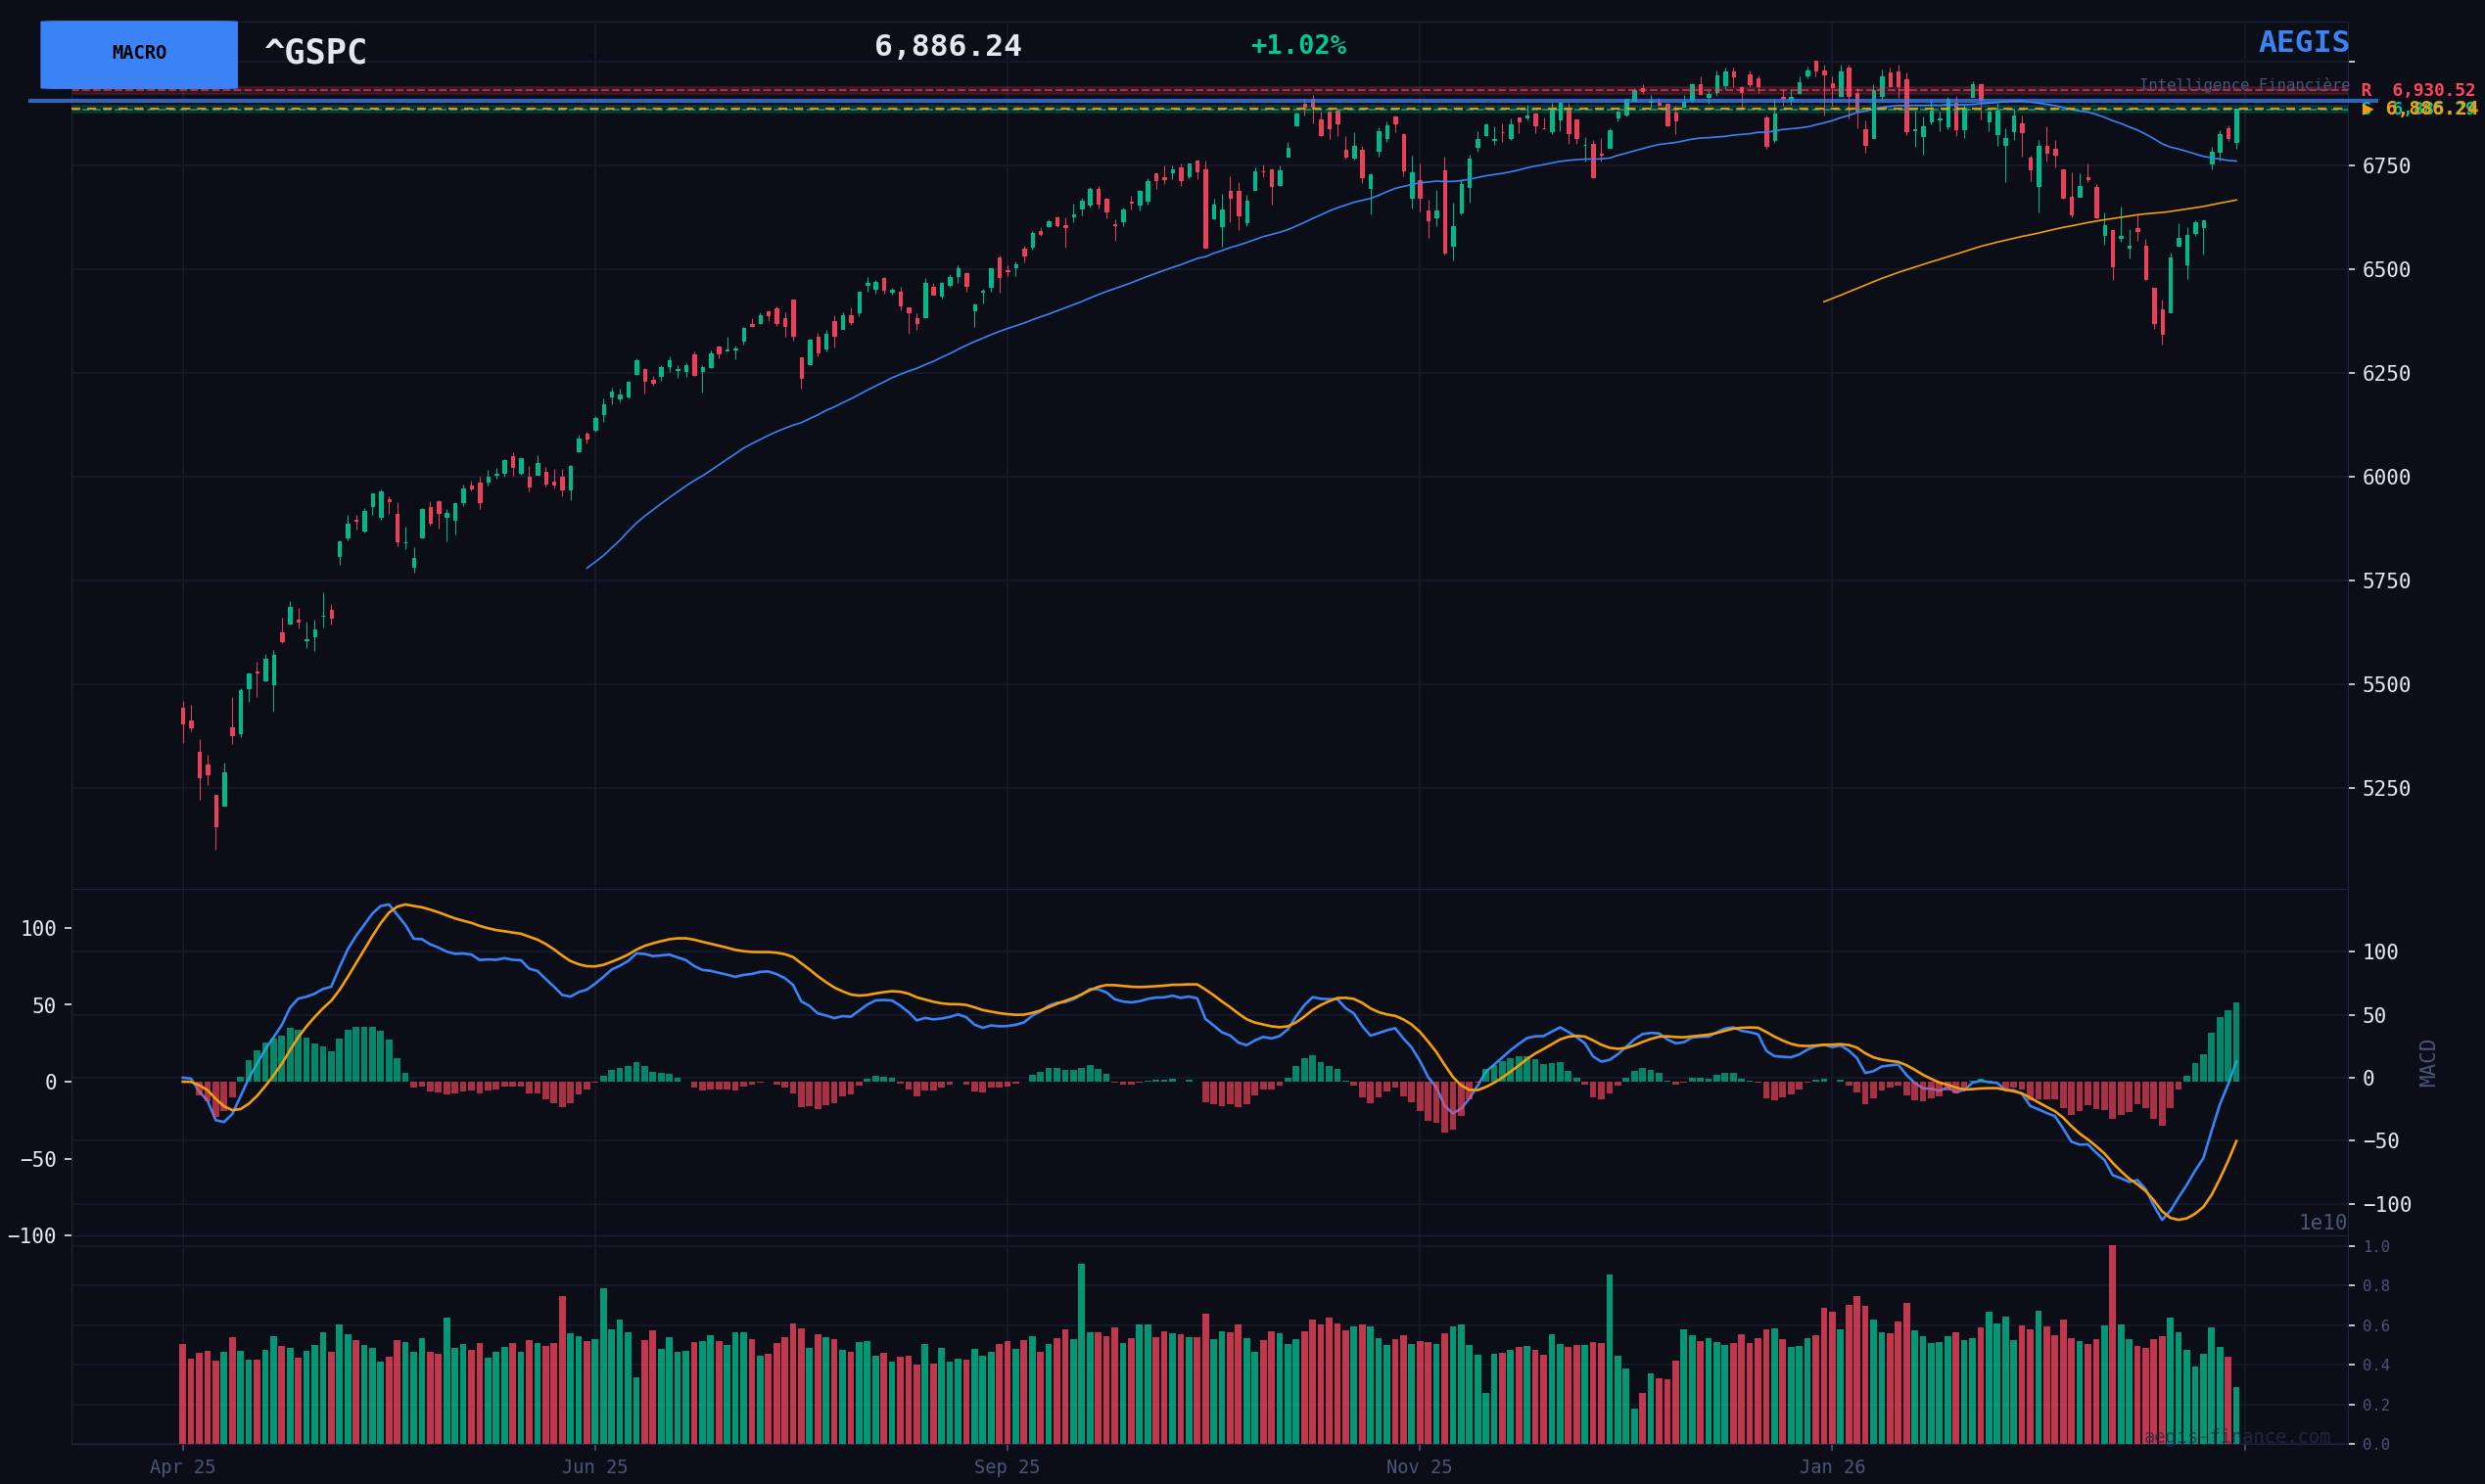The image size is (2485, 1484).
Task: Select the ^GSPC ticker symbol
Action: (315, 53)
